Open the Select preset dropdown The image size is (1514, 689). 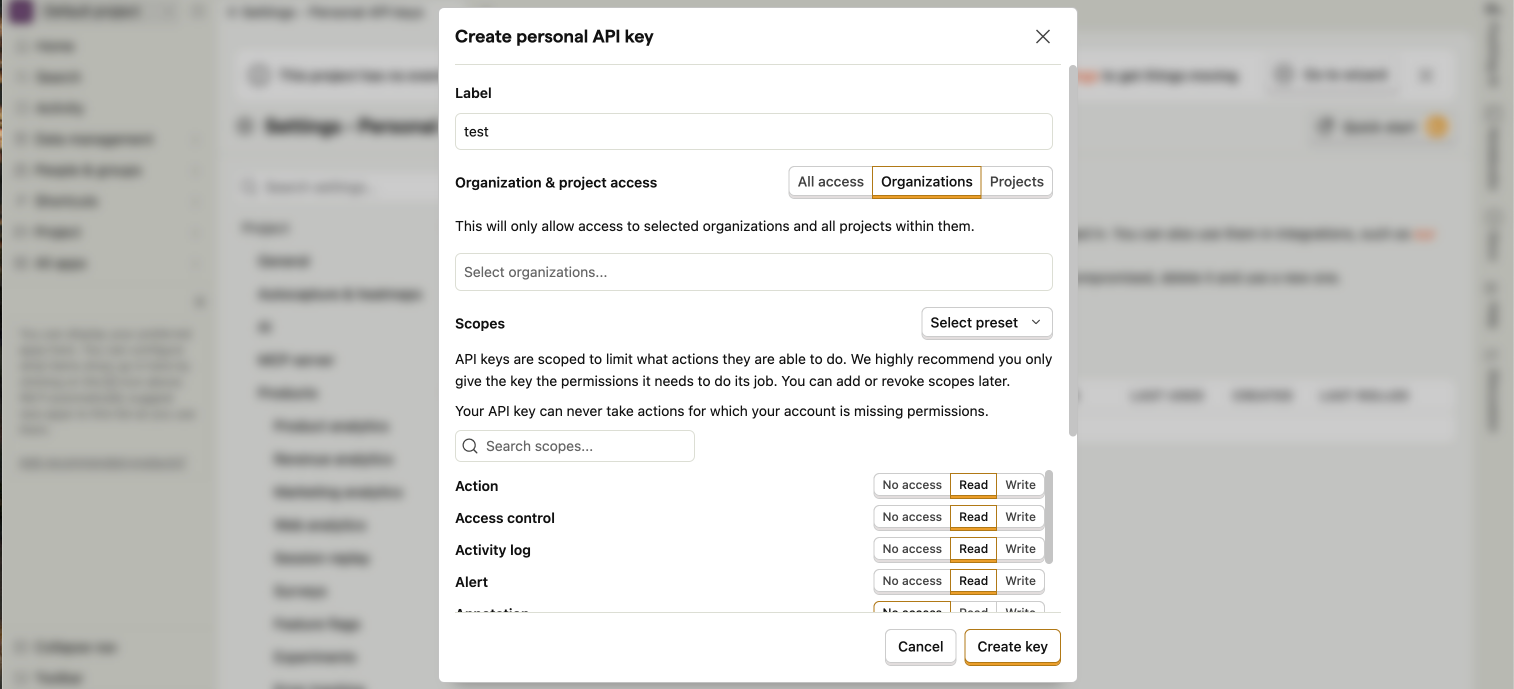coord(985,322)
